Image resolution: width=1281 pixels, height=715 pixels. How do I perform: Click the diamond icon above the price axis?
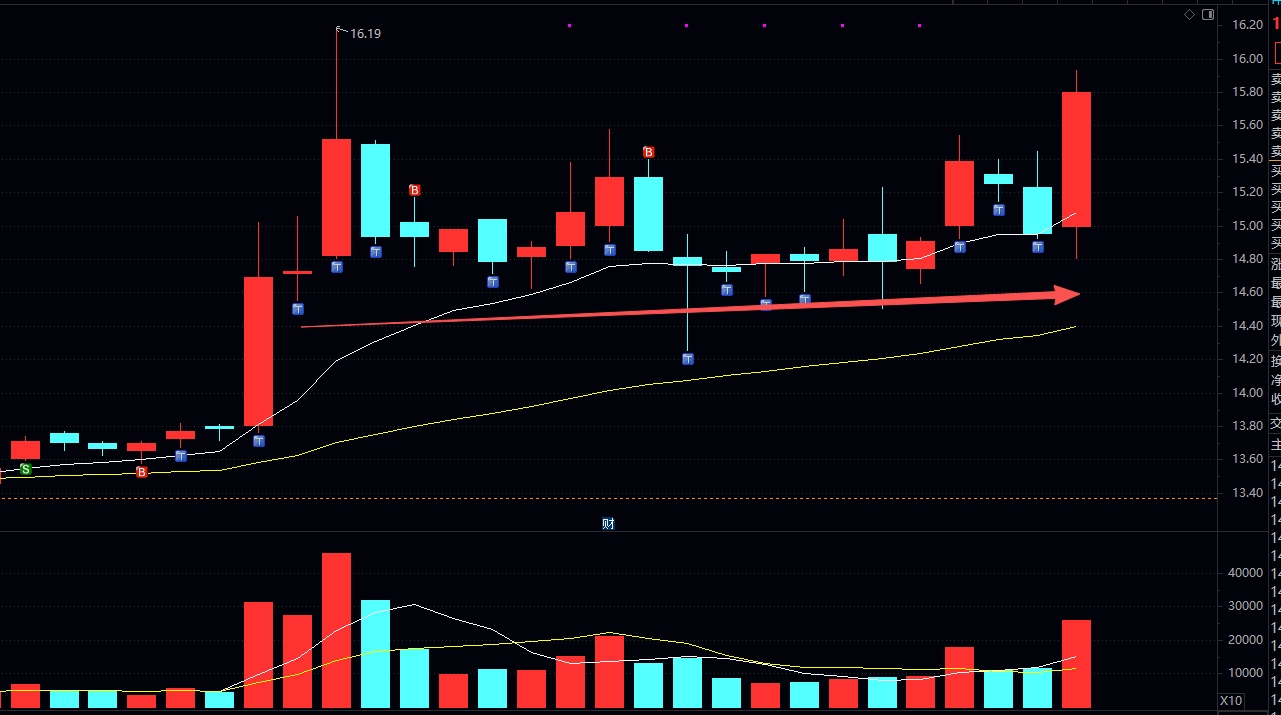point(1189,14)
